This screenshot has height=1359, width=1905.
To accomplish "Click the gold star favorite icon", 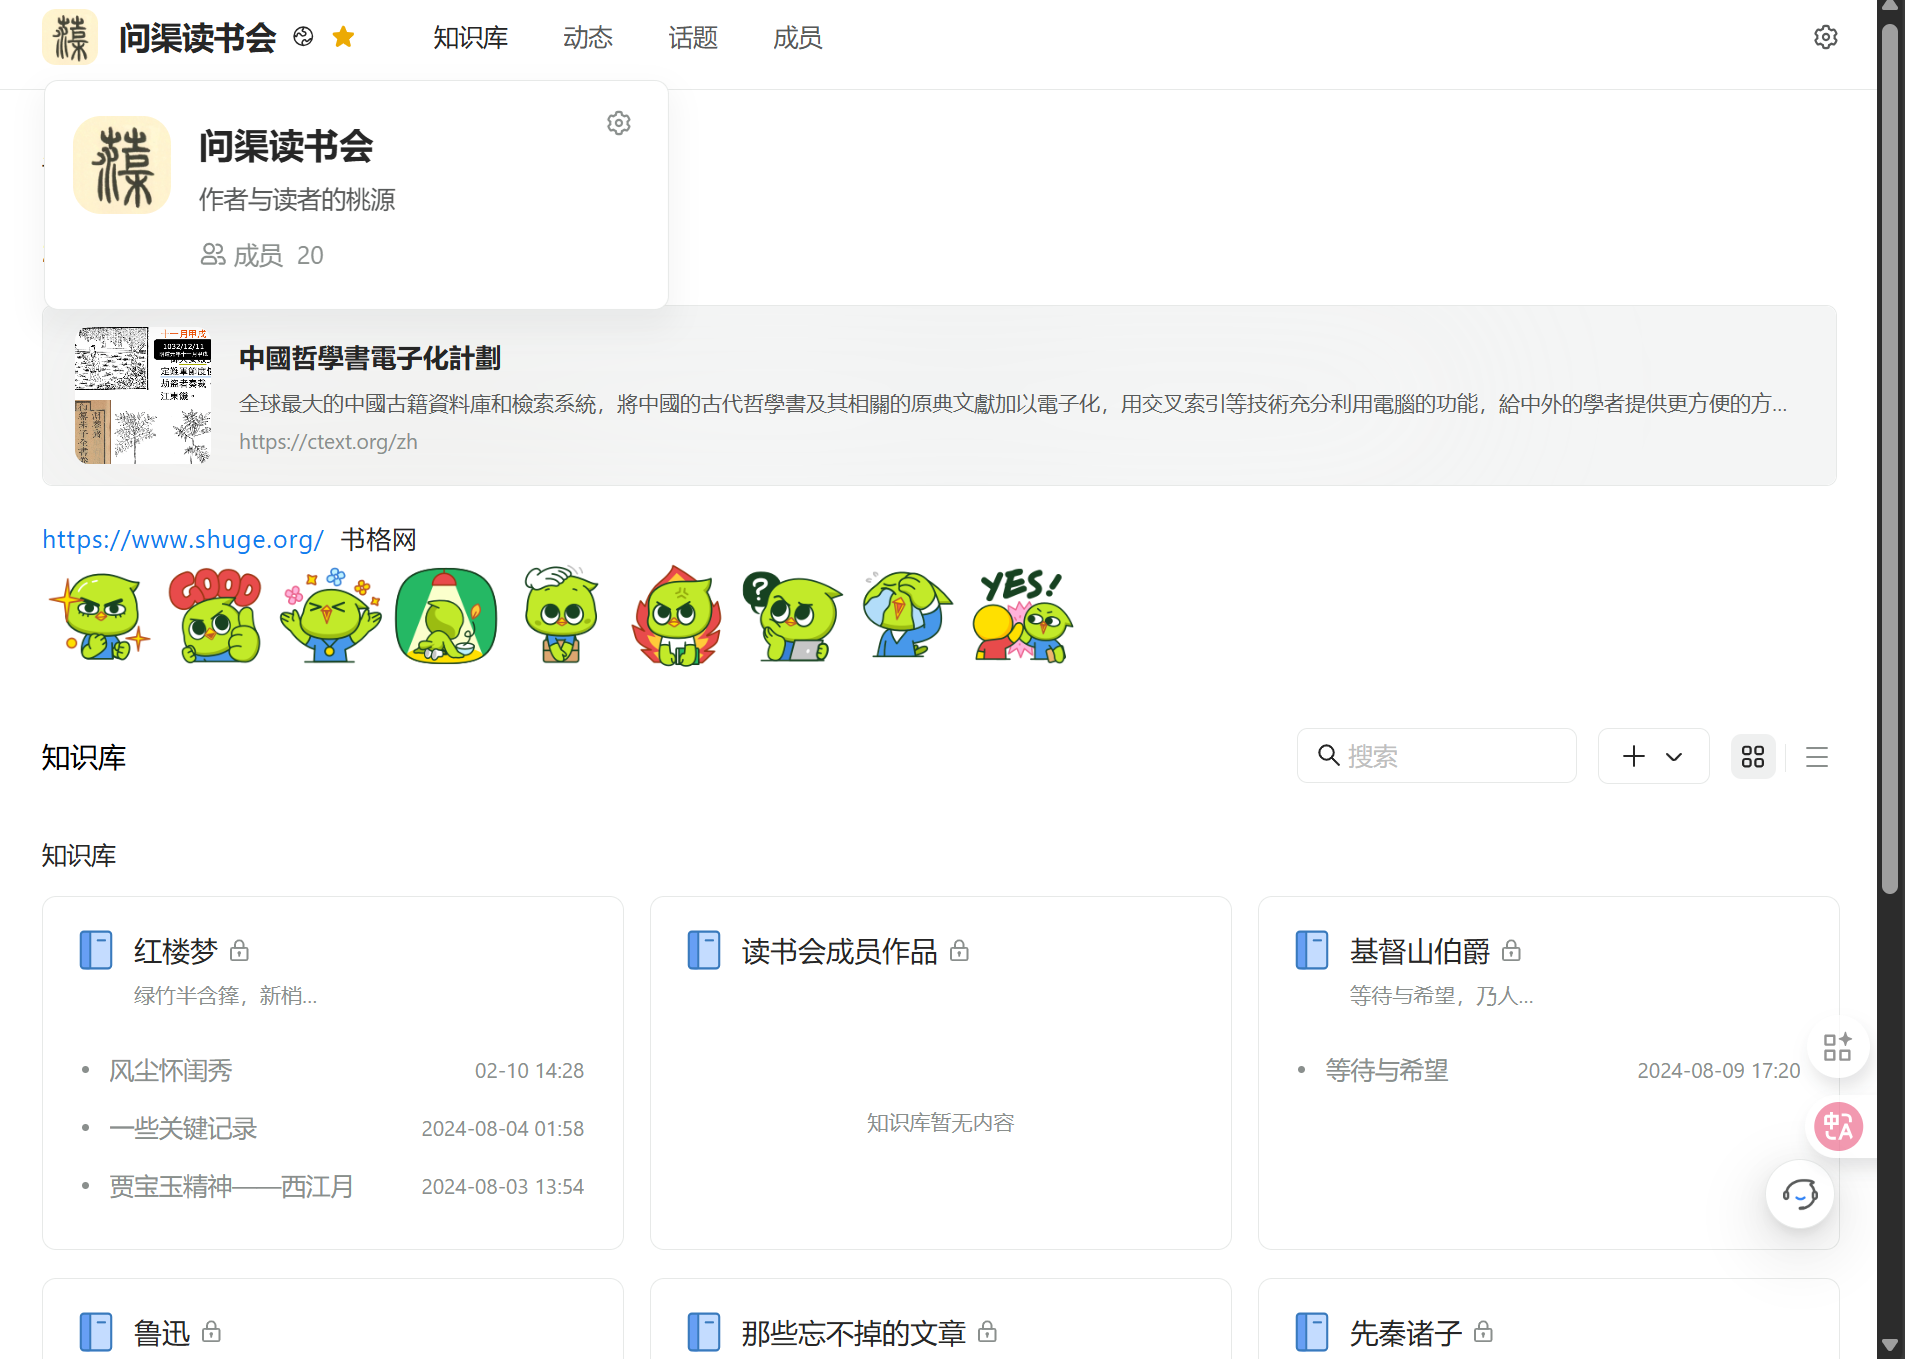I will (x=343, y=38).
